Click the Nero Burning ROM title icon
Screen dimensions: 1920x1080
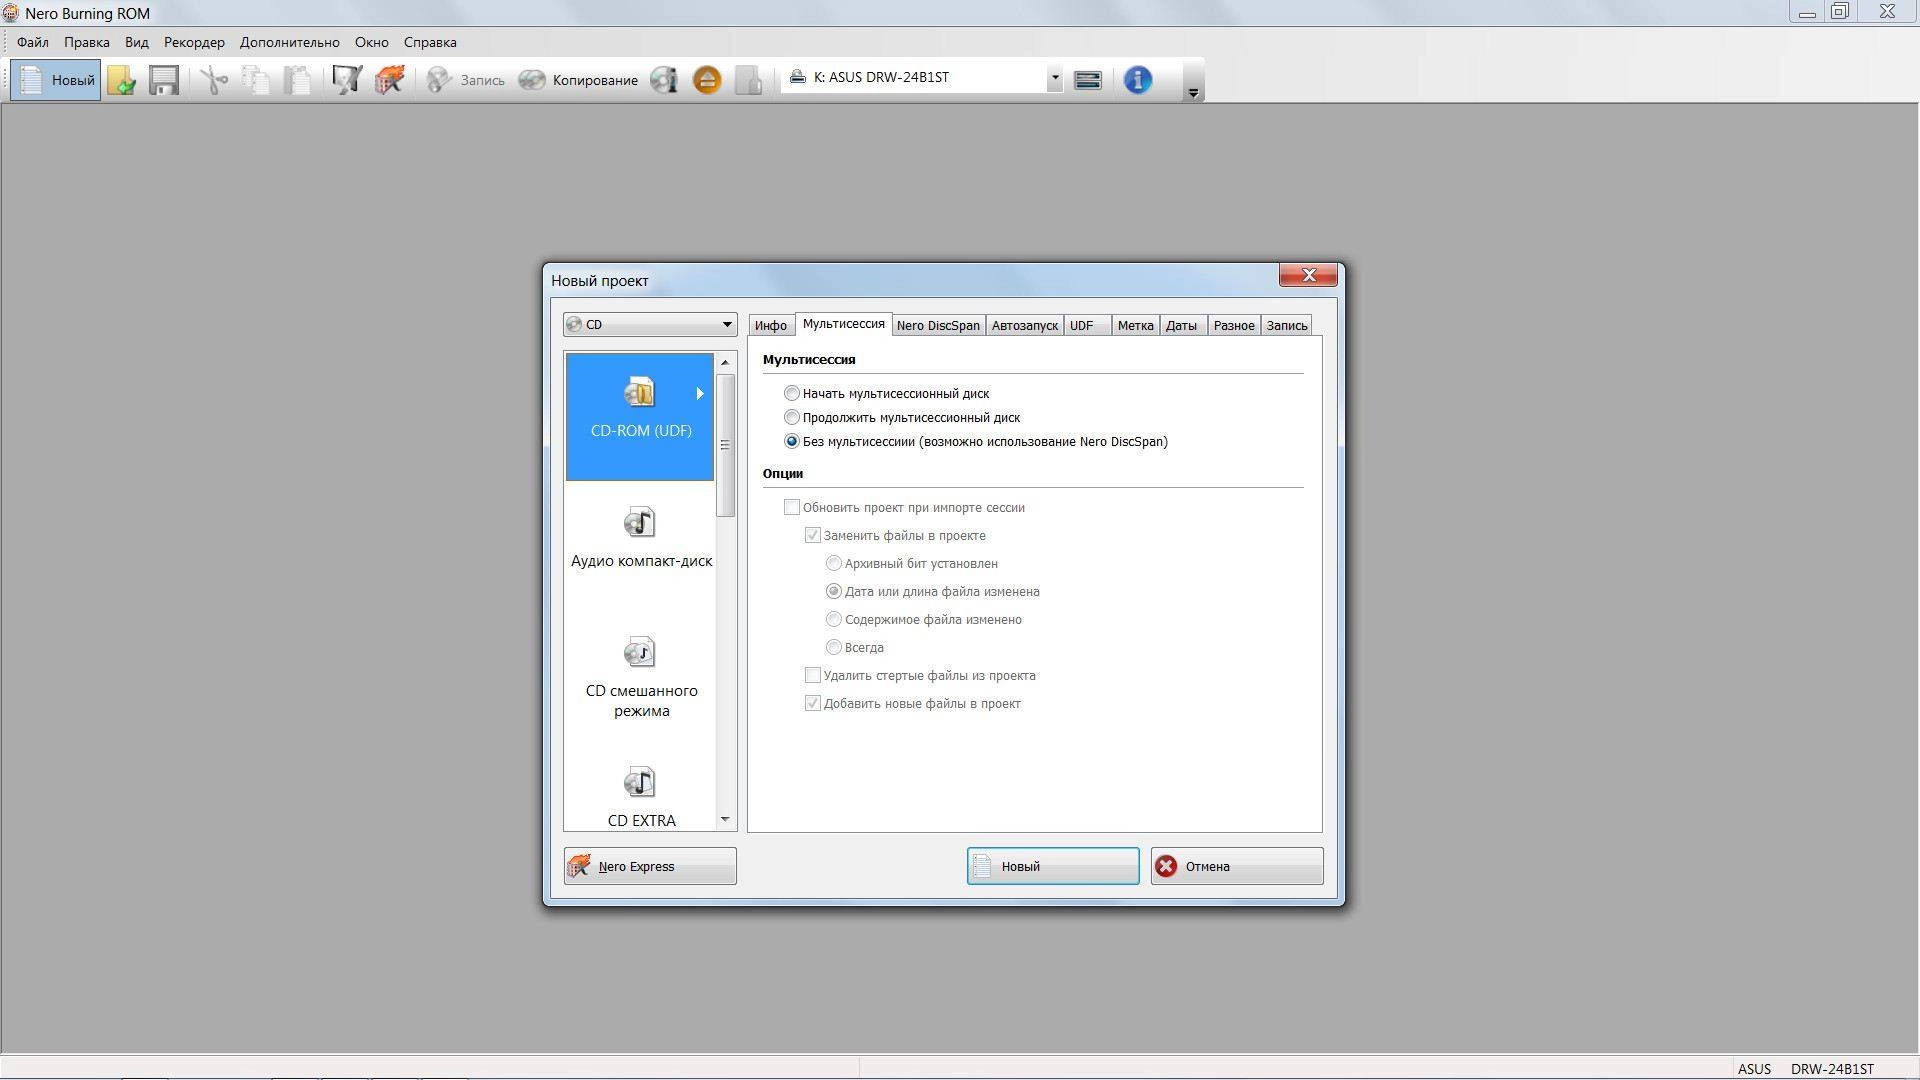coord(11,14)
